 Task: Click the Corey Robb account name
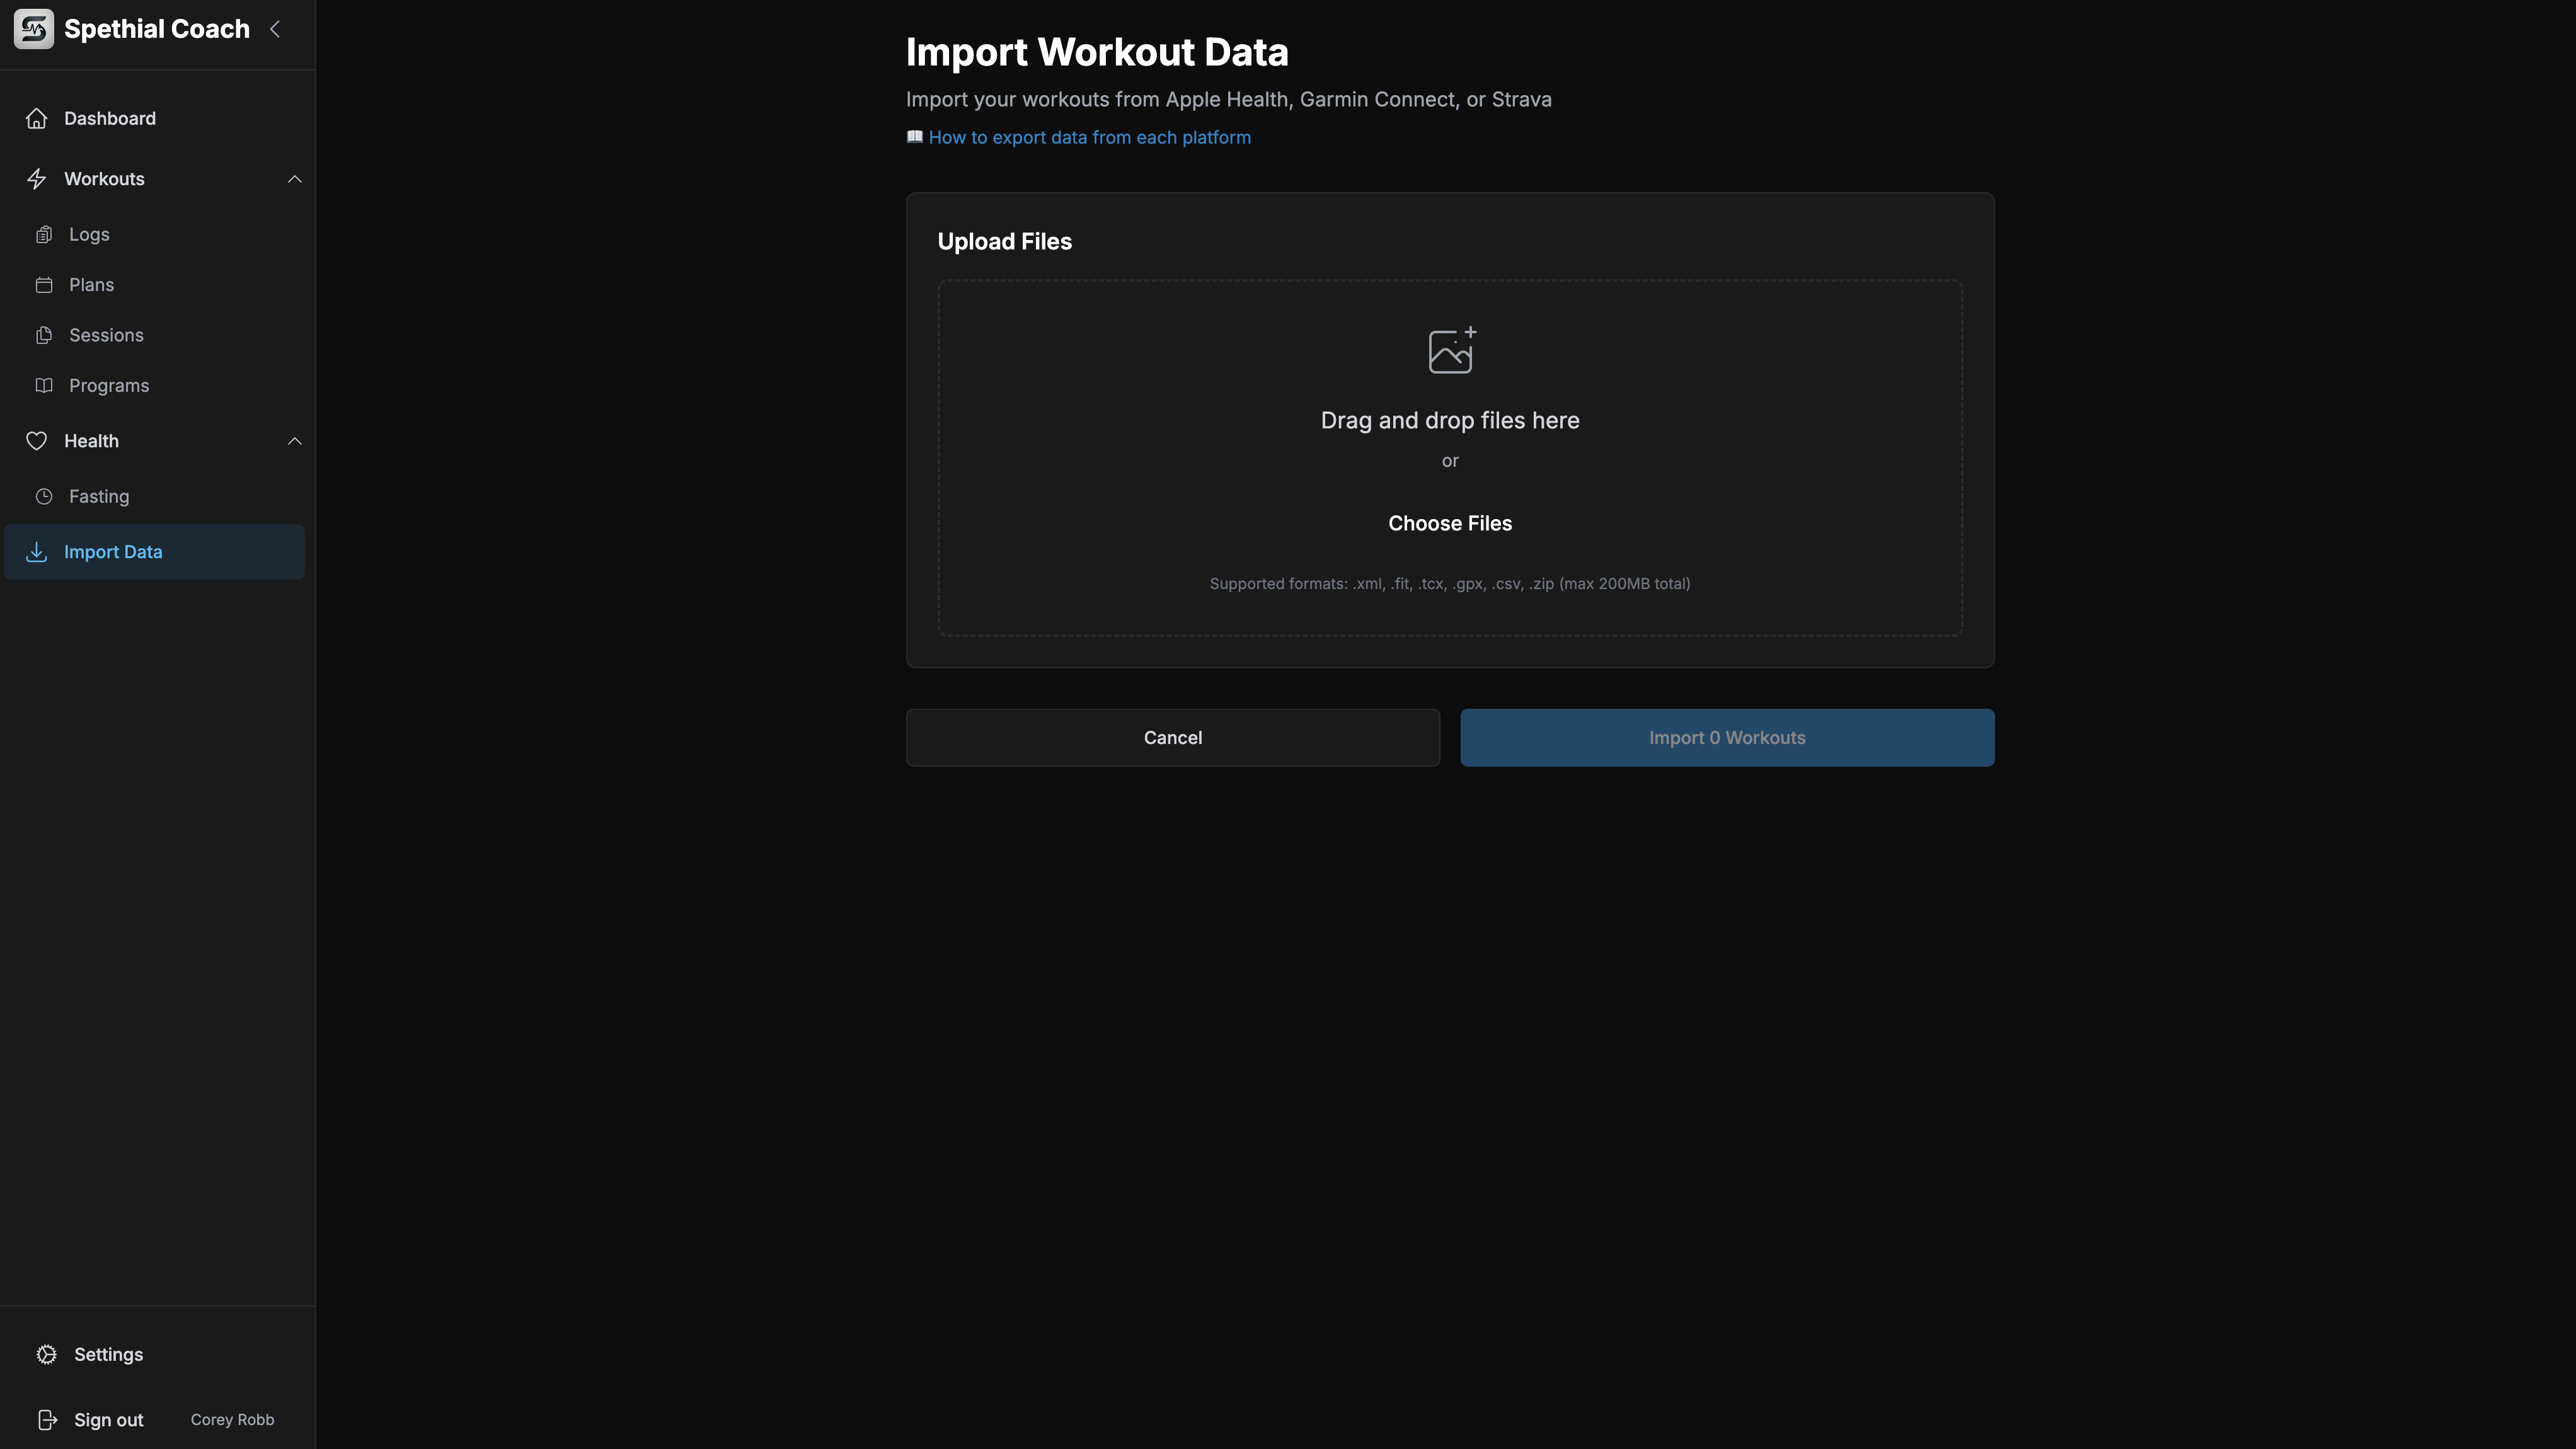coord(231,1419)
